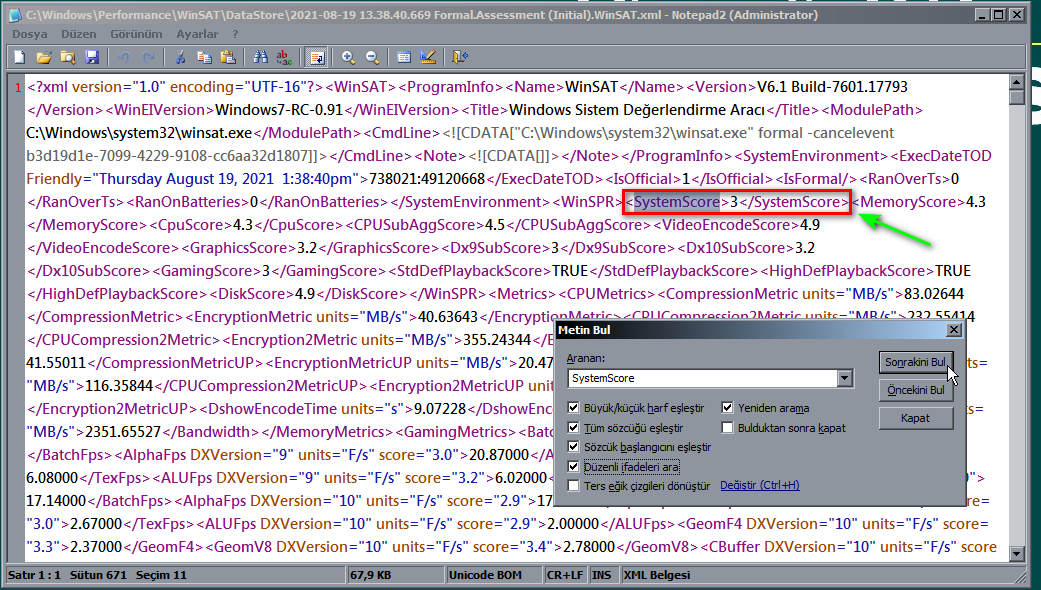Zoom out with the minus magnifier icon

(x=372, y=58)
